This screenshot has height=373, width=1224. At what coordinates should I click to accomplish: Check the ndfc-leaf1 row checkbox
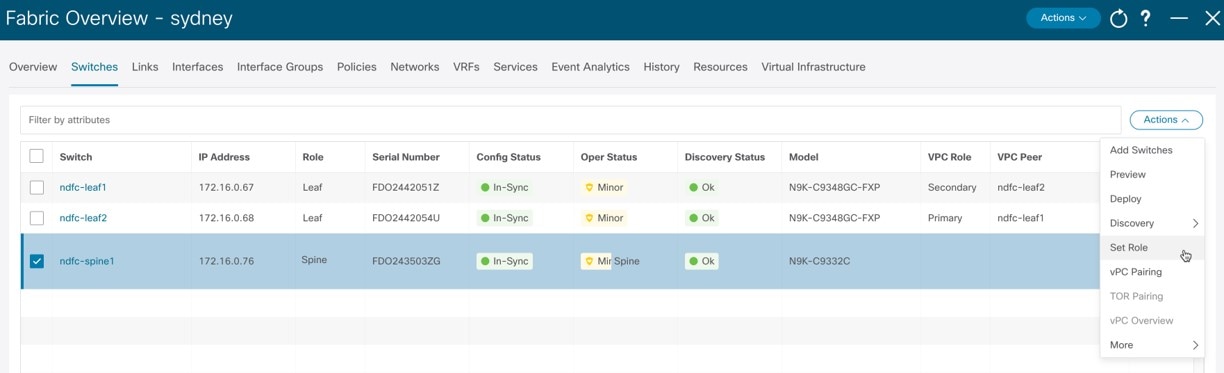37,187
